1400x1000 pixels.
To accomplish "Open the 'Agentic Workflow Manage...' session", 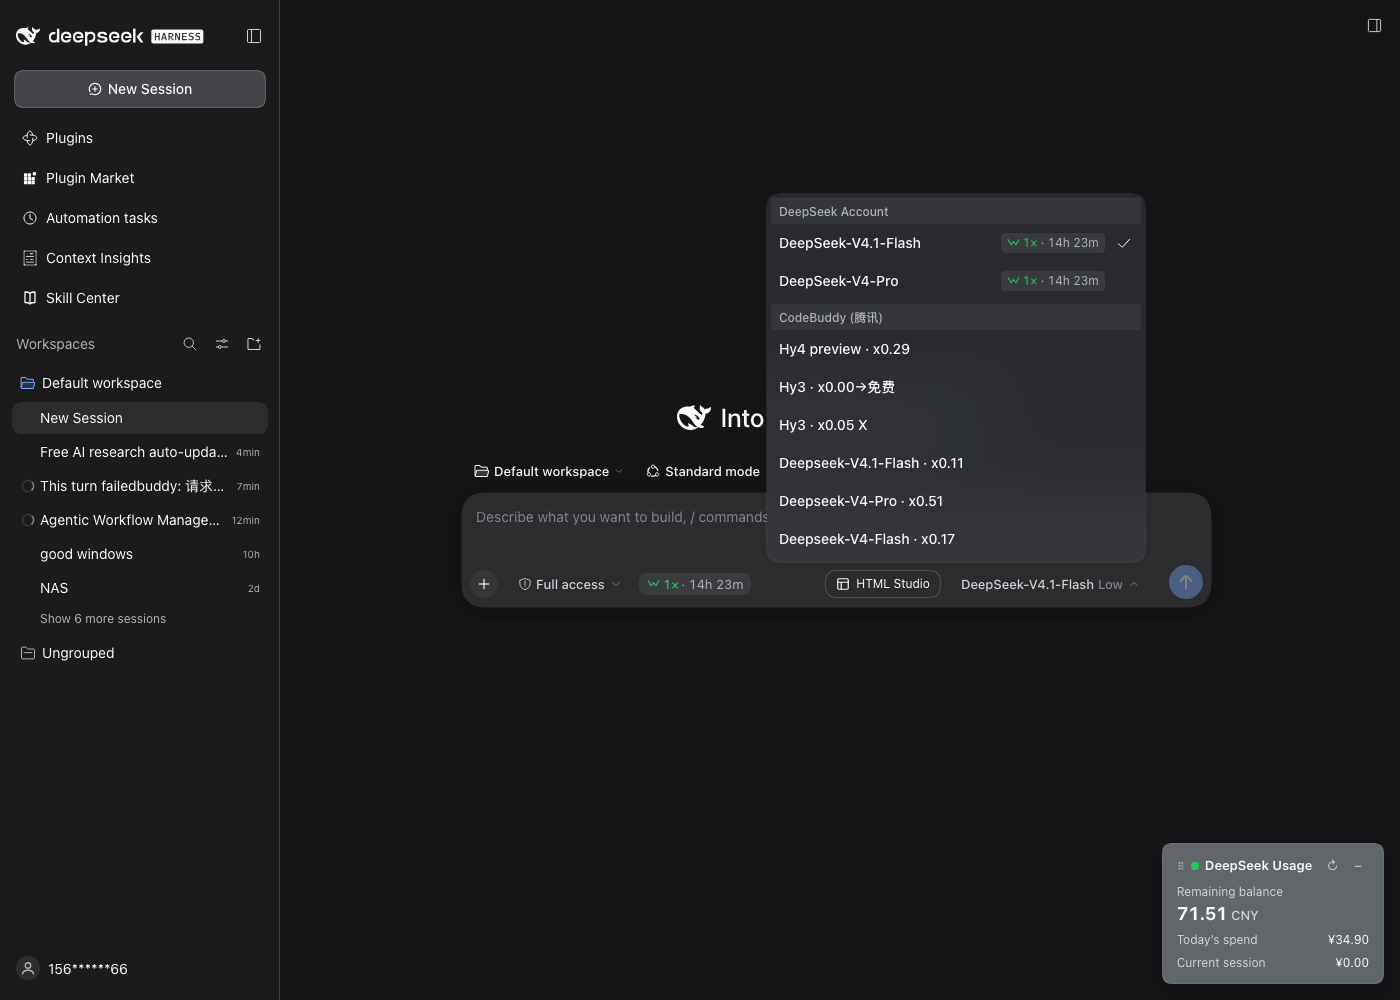I will pos(140,520).
